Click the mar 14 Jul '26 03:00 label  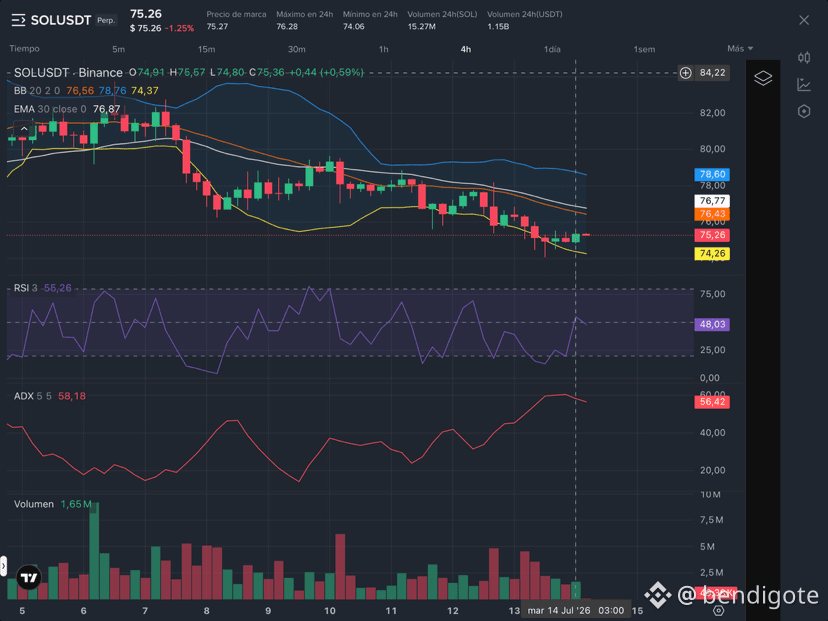[x=576, y=610]
